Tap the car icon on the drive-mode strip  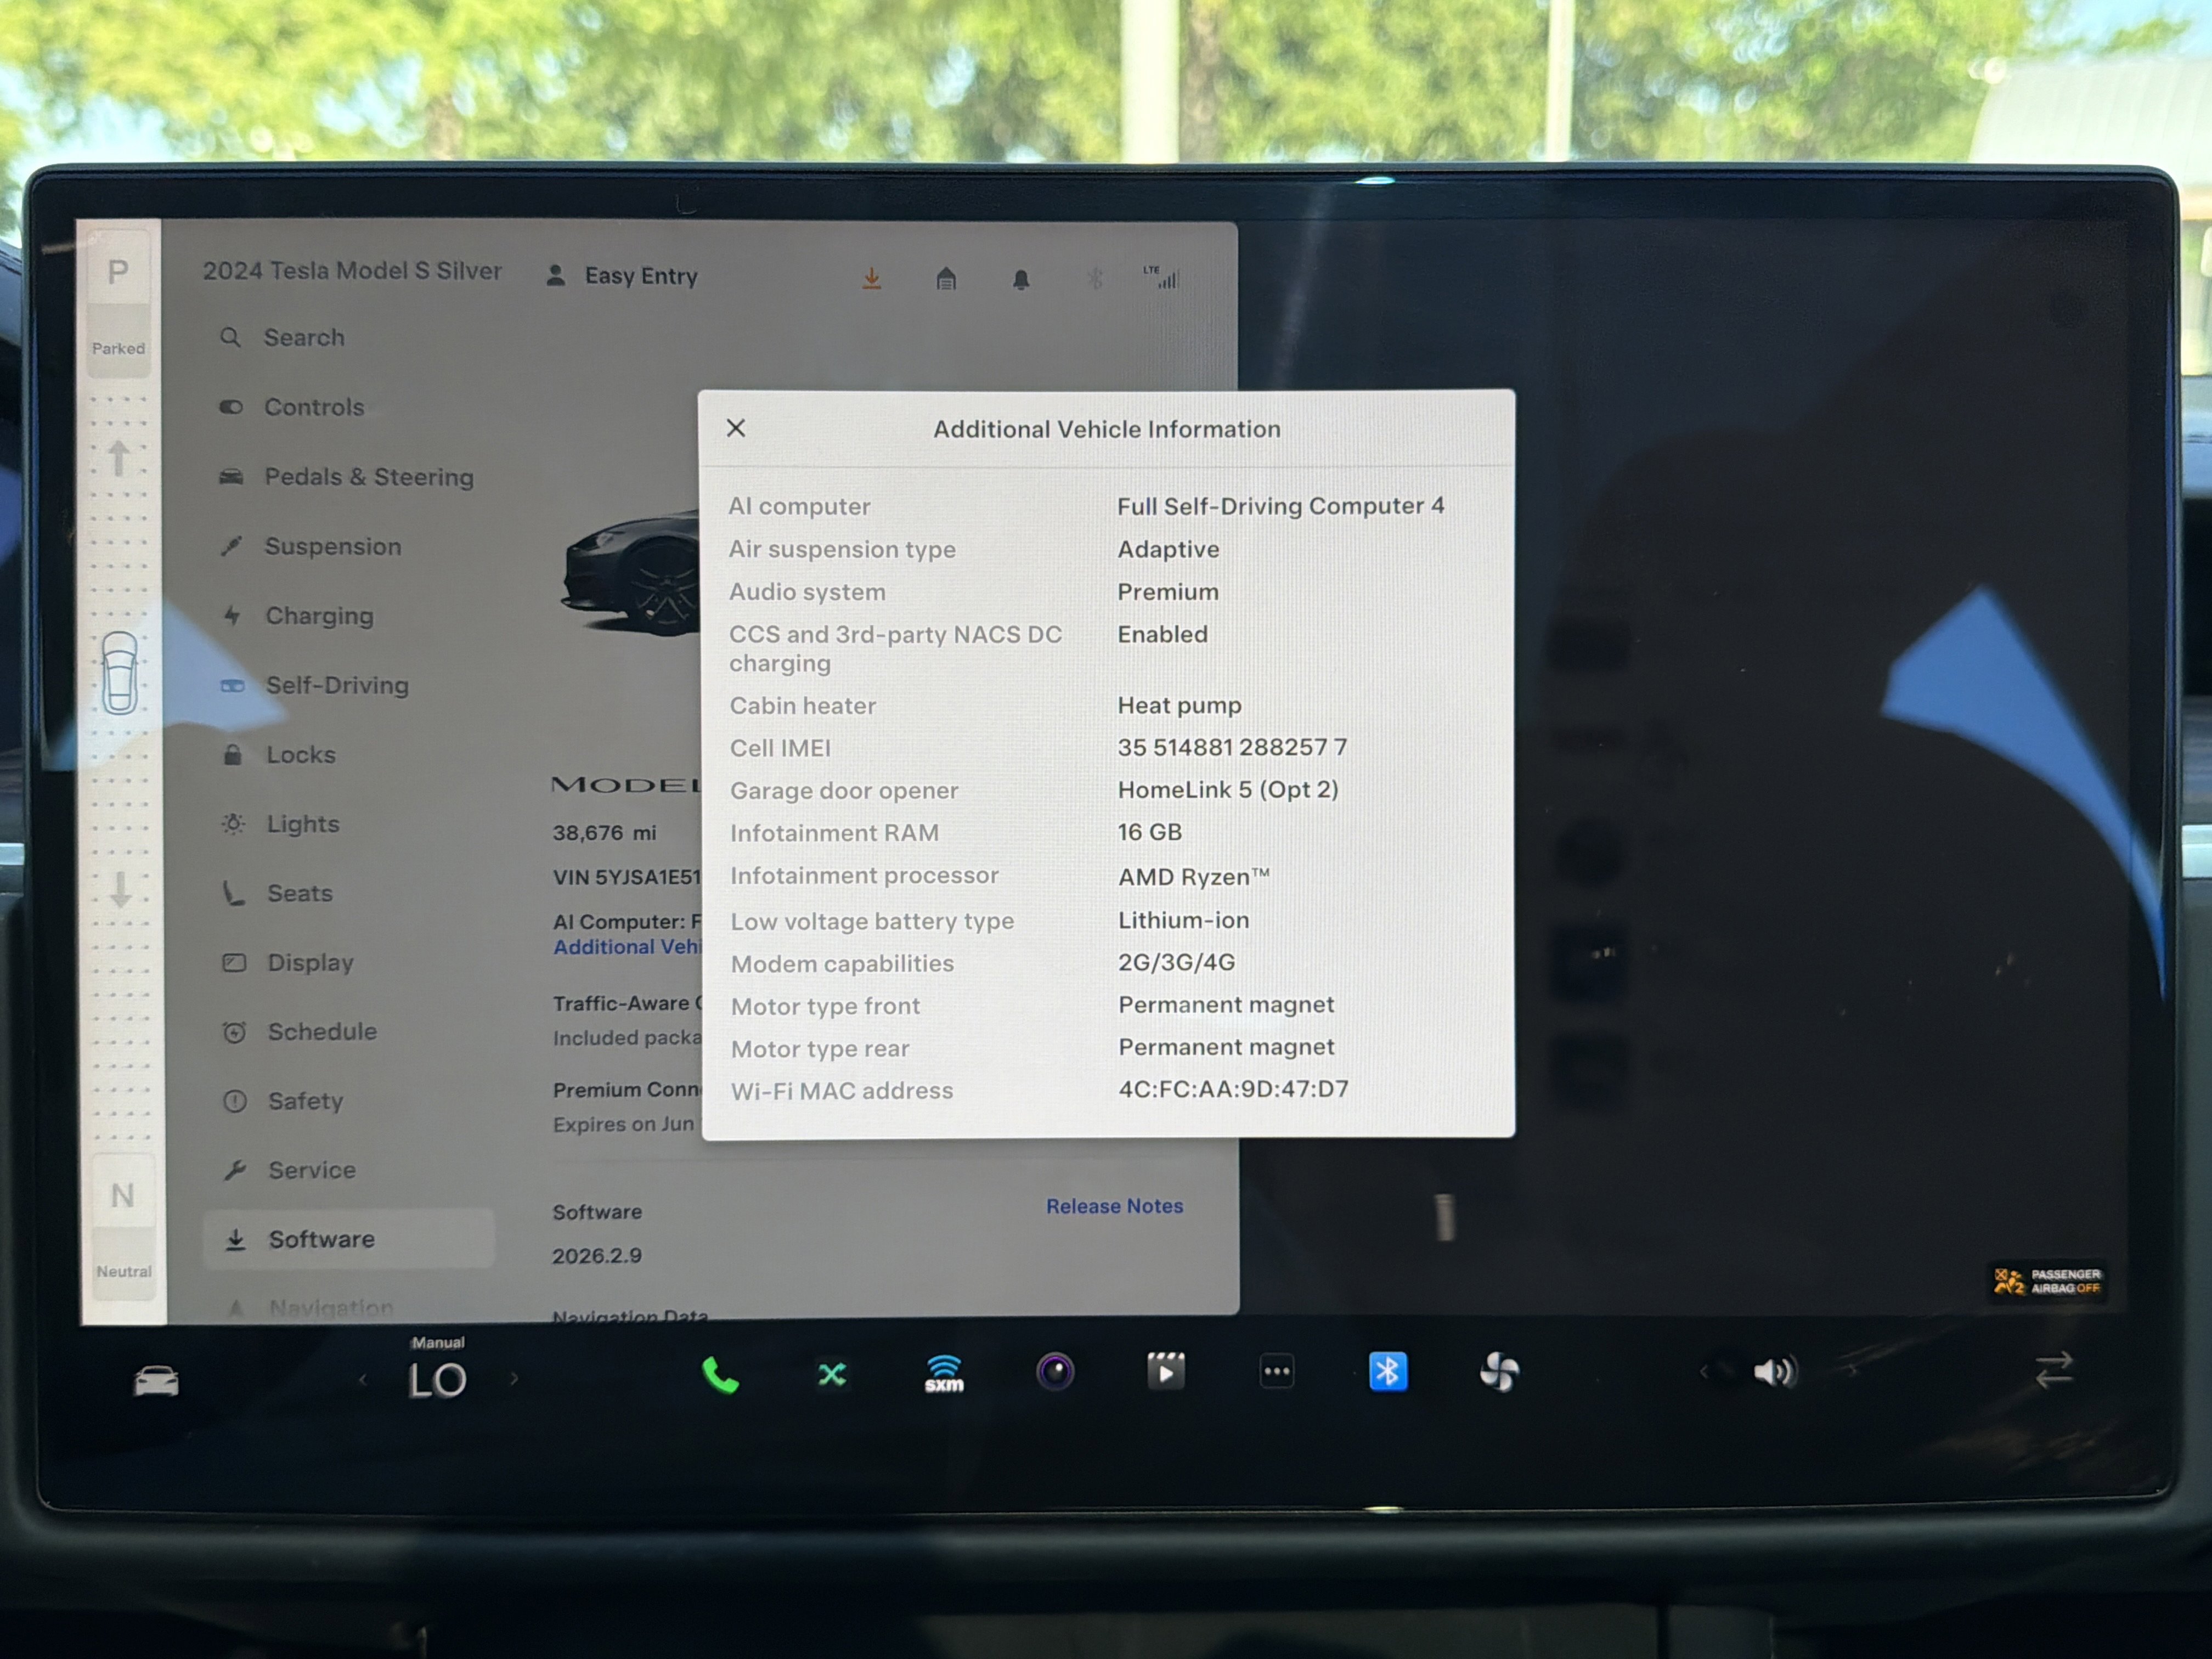[x=119, y=673]
